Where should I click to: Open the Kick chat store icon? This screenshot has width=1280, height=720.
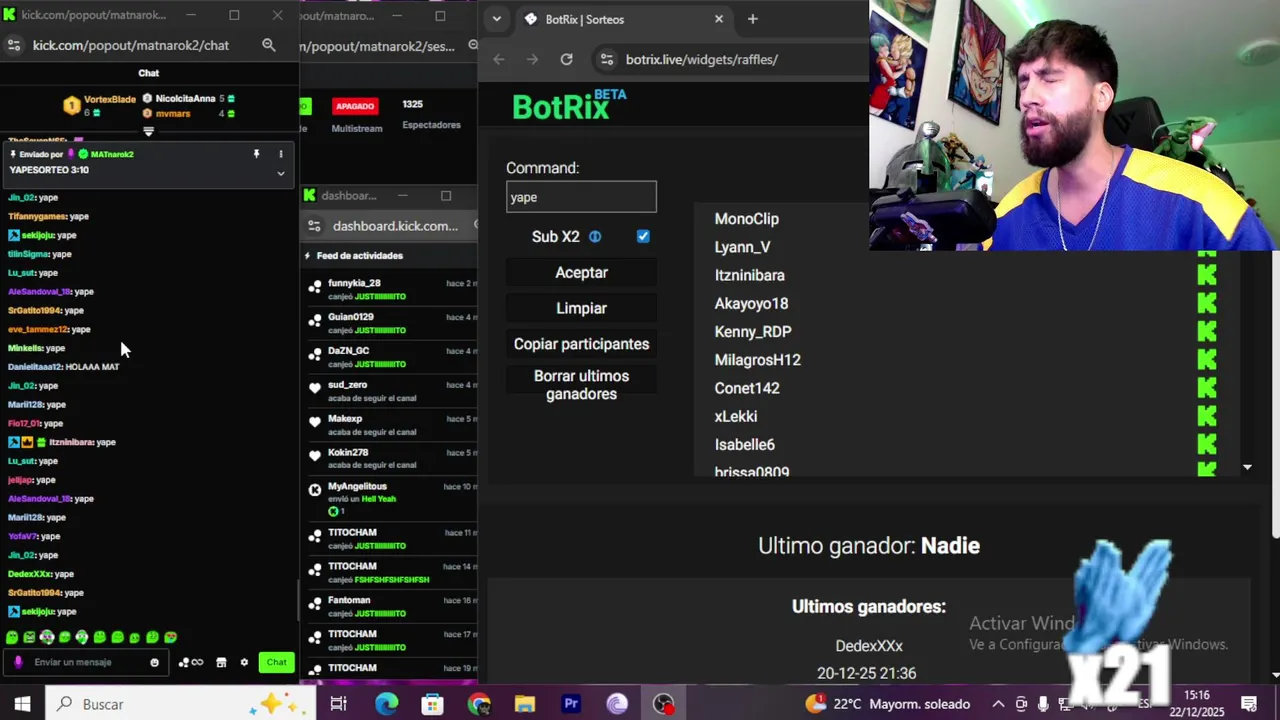[221, 662]
